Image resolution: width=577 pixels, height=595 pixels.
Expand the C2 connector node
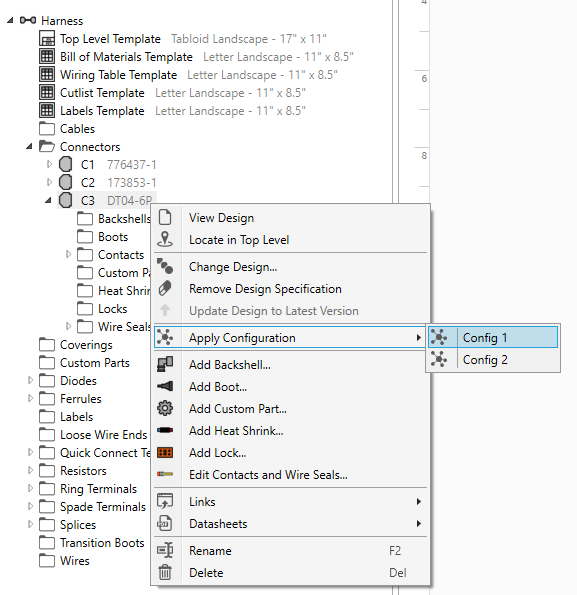click(49, 182)
